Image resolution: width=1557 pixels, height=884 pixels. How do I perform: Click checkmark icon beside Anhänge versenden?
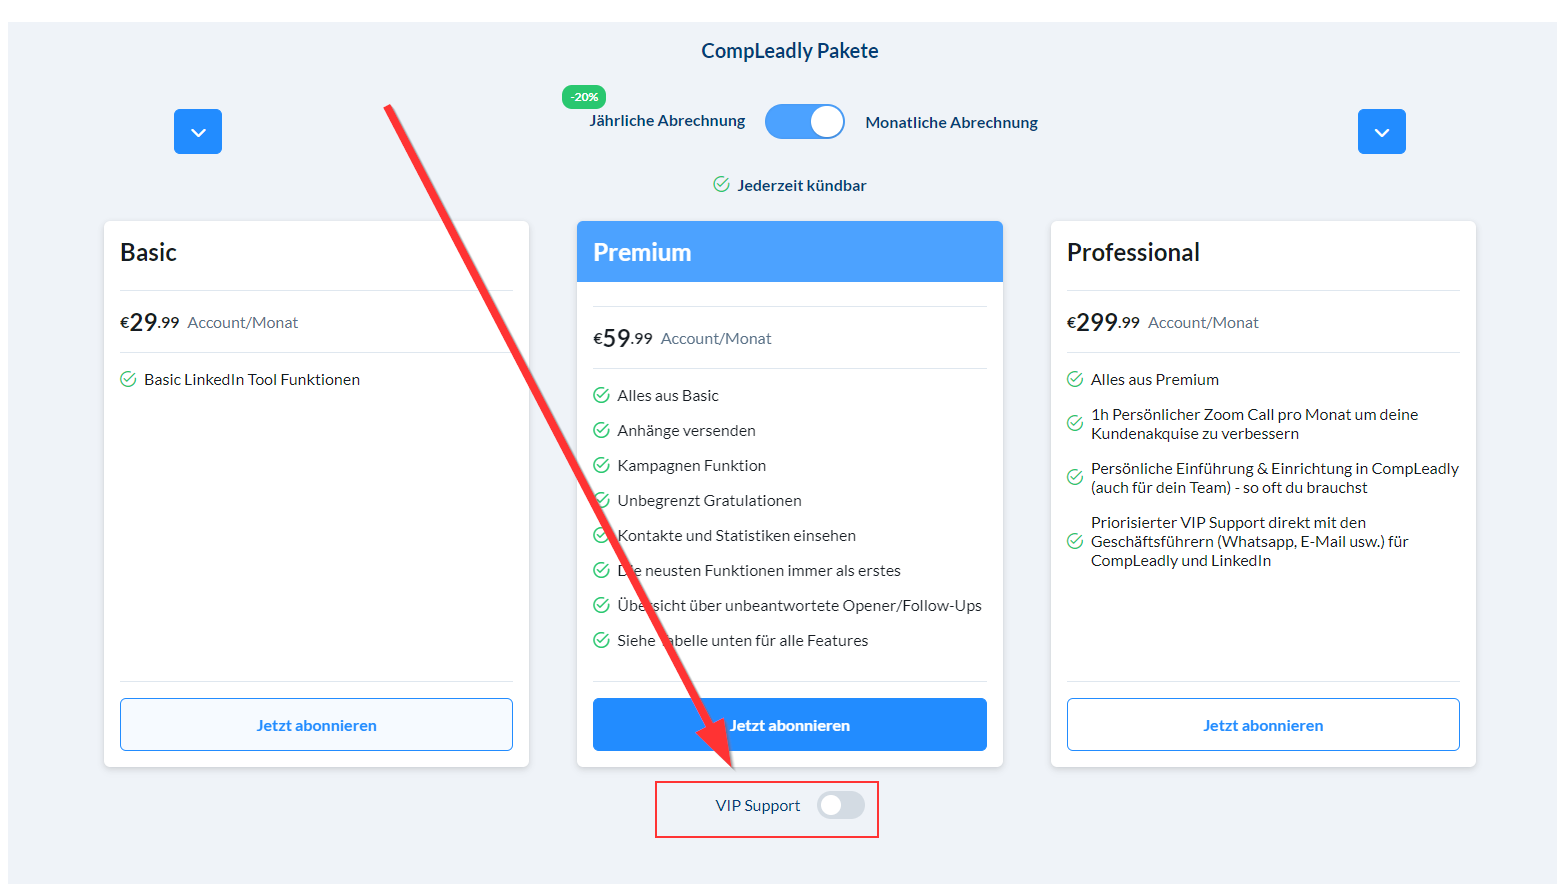601,430
